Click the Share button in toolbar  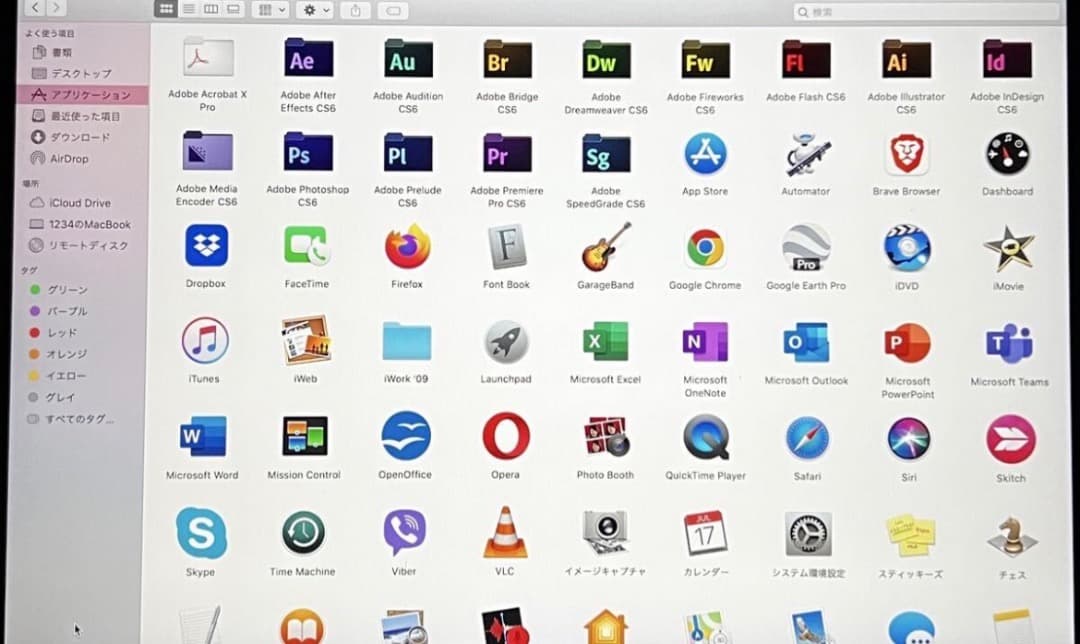pyautogui.click(x=355, y=9)
